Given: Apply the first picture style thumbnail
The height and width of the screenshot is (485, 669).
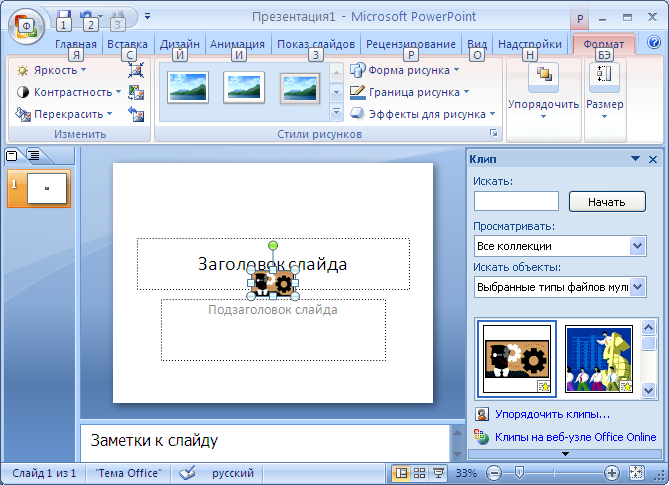Looking at the screenshot, I should (x=188, y=87).
